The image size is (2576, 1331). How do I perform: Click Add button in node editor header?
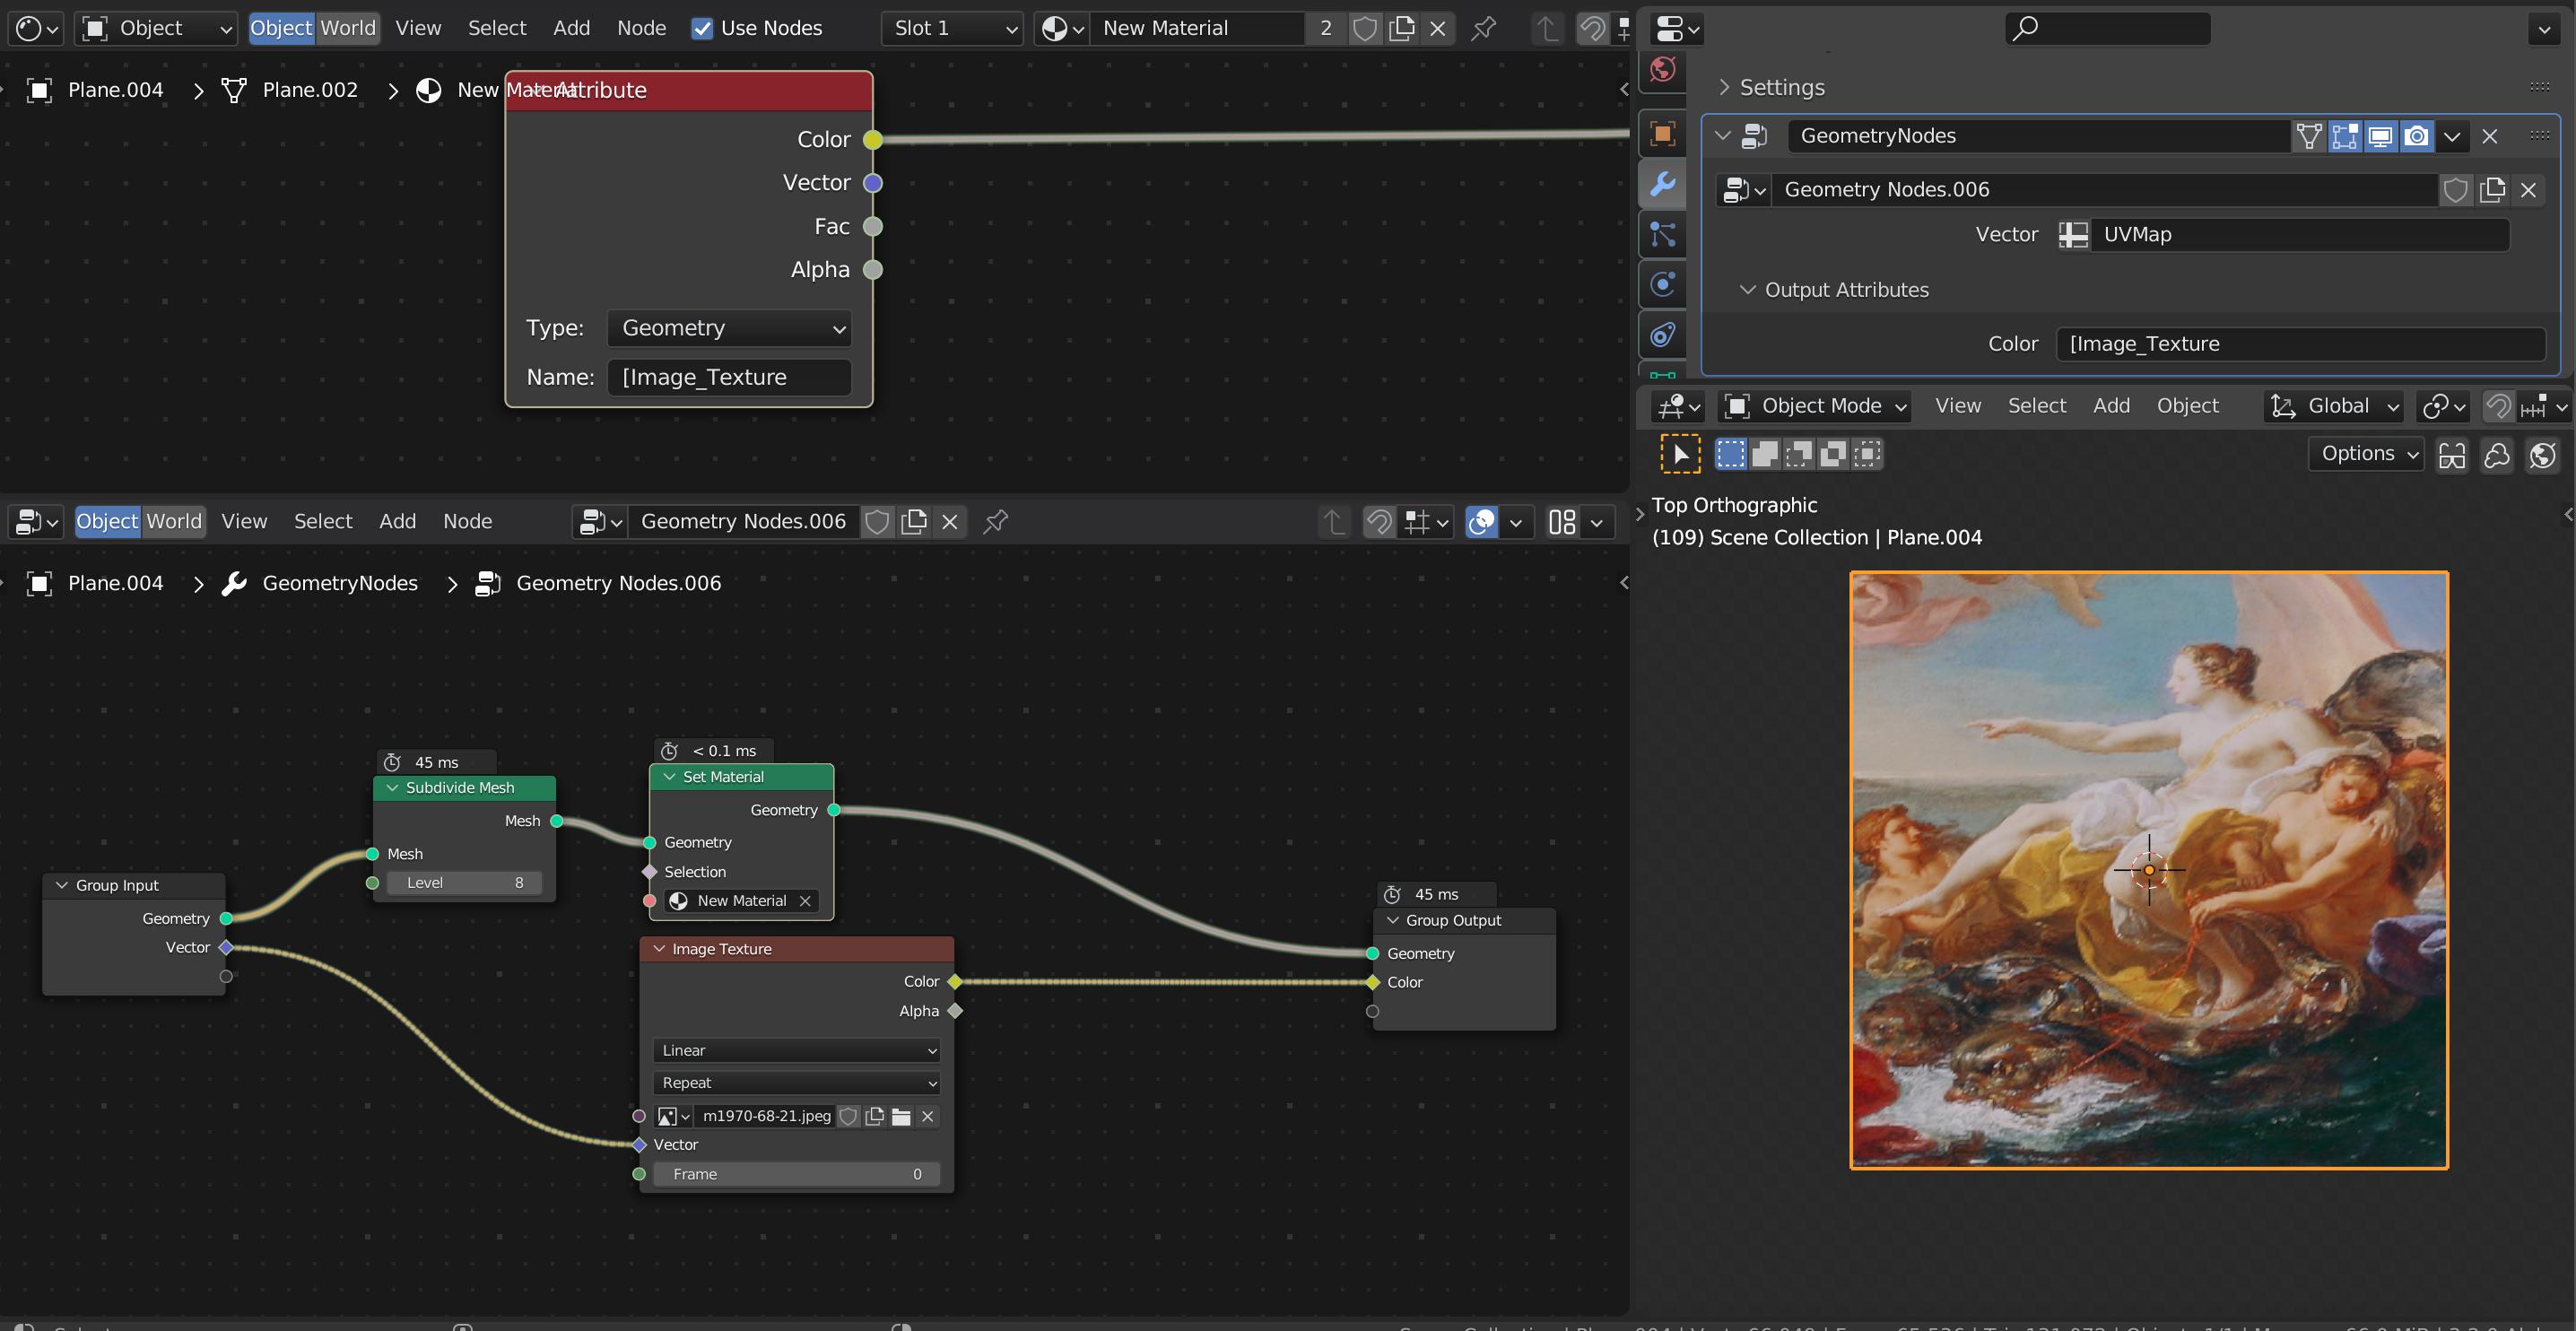(x=397, y=521)
